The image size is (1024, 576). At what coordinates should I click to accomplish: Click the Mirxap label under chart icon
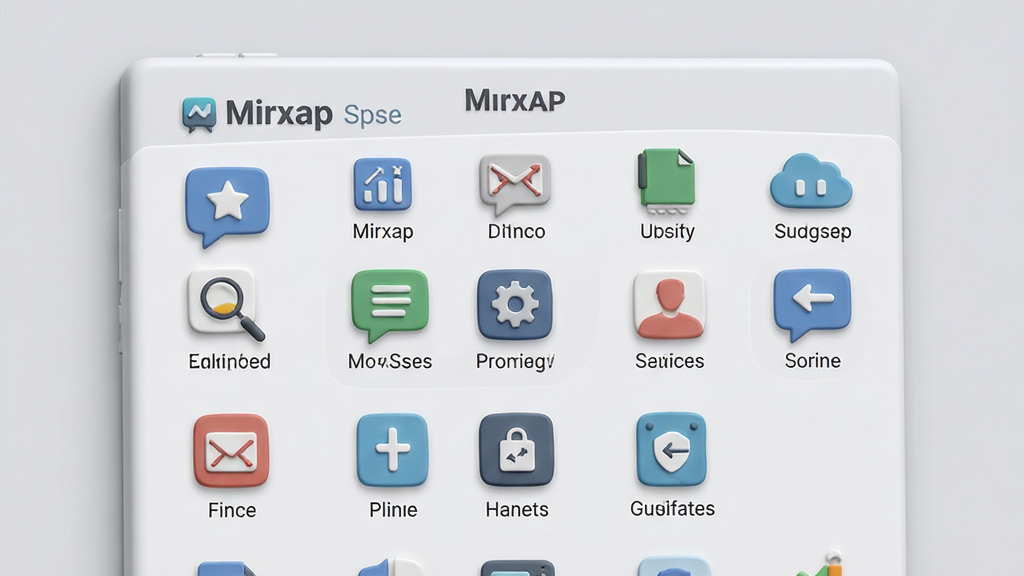(x=383, y=231)
